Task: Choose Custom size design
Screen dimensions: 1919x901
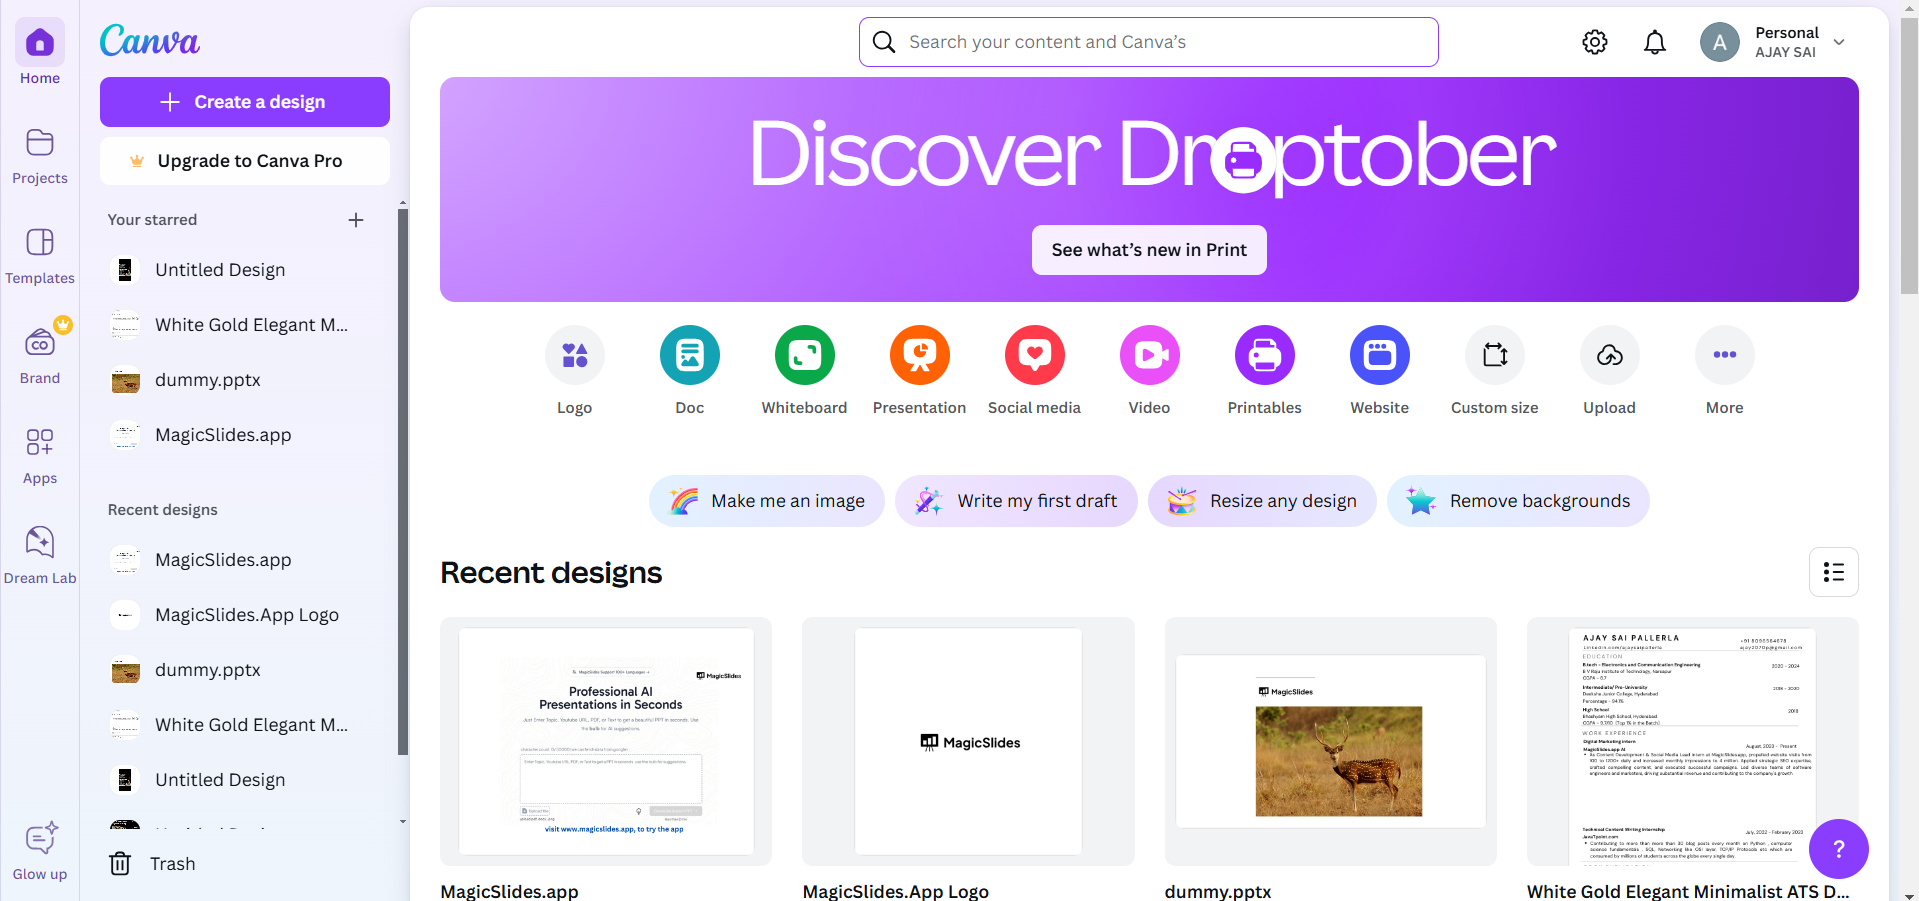Action: (1495, 370)
